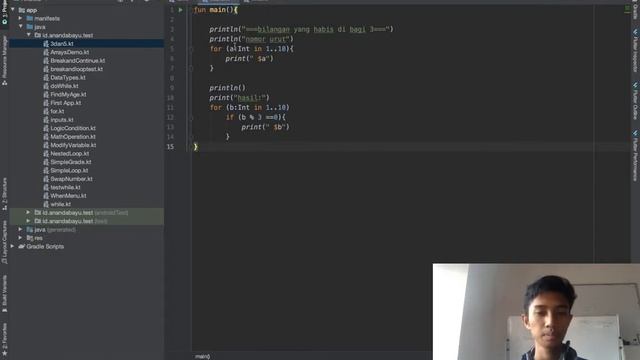Open FindMyAge.kt file

coord(68,95)
